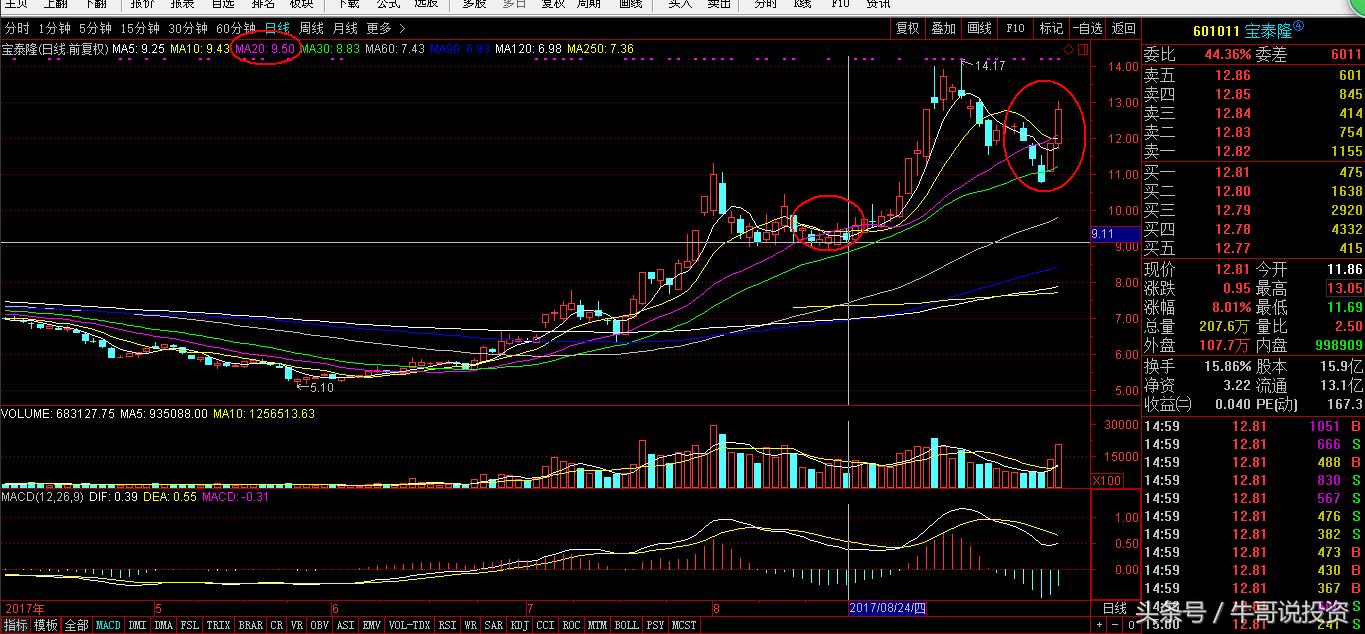This screenshot has height=634, width=1365.
Task: Switch to the MTM indicator
Action: 598,625
